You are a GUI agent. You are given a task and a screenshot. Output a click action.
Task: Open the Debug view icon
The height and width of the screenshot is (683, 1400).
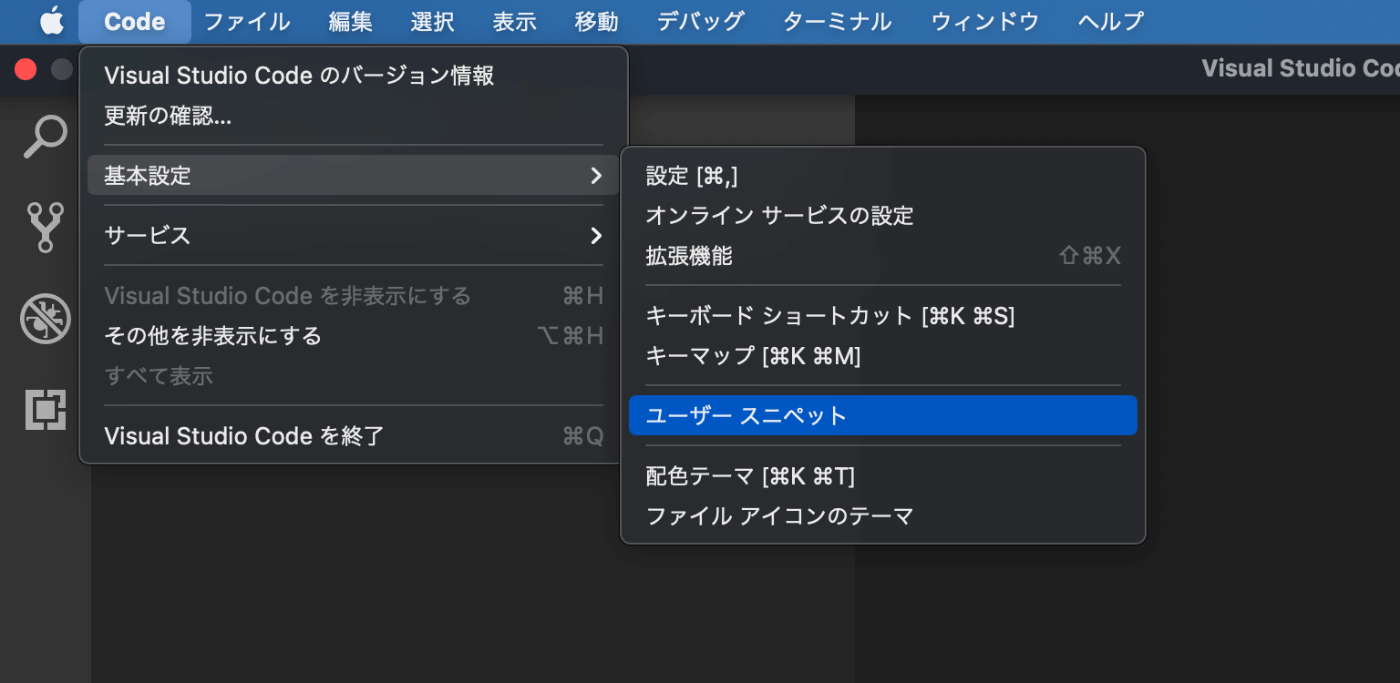point(45,319)
